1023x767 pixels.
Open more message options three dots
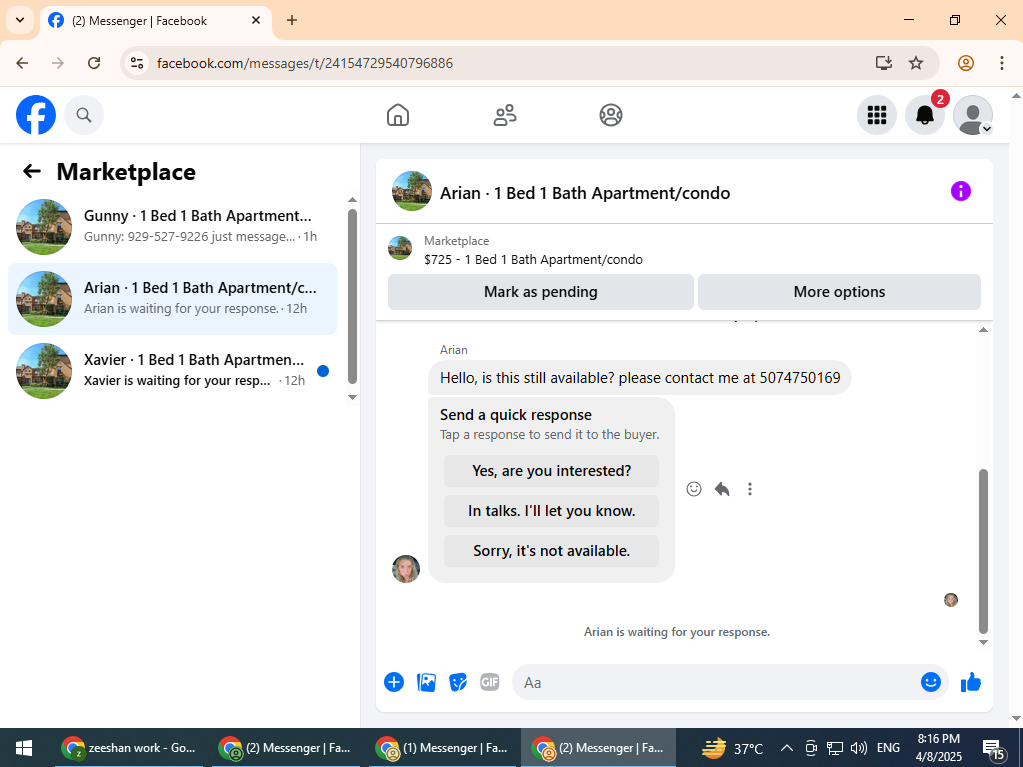pyautogui.click(x=750, y=489)
